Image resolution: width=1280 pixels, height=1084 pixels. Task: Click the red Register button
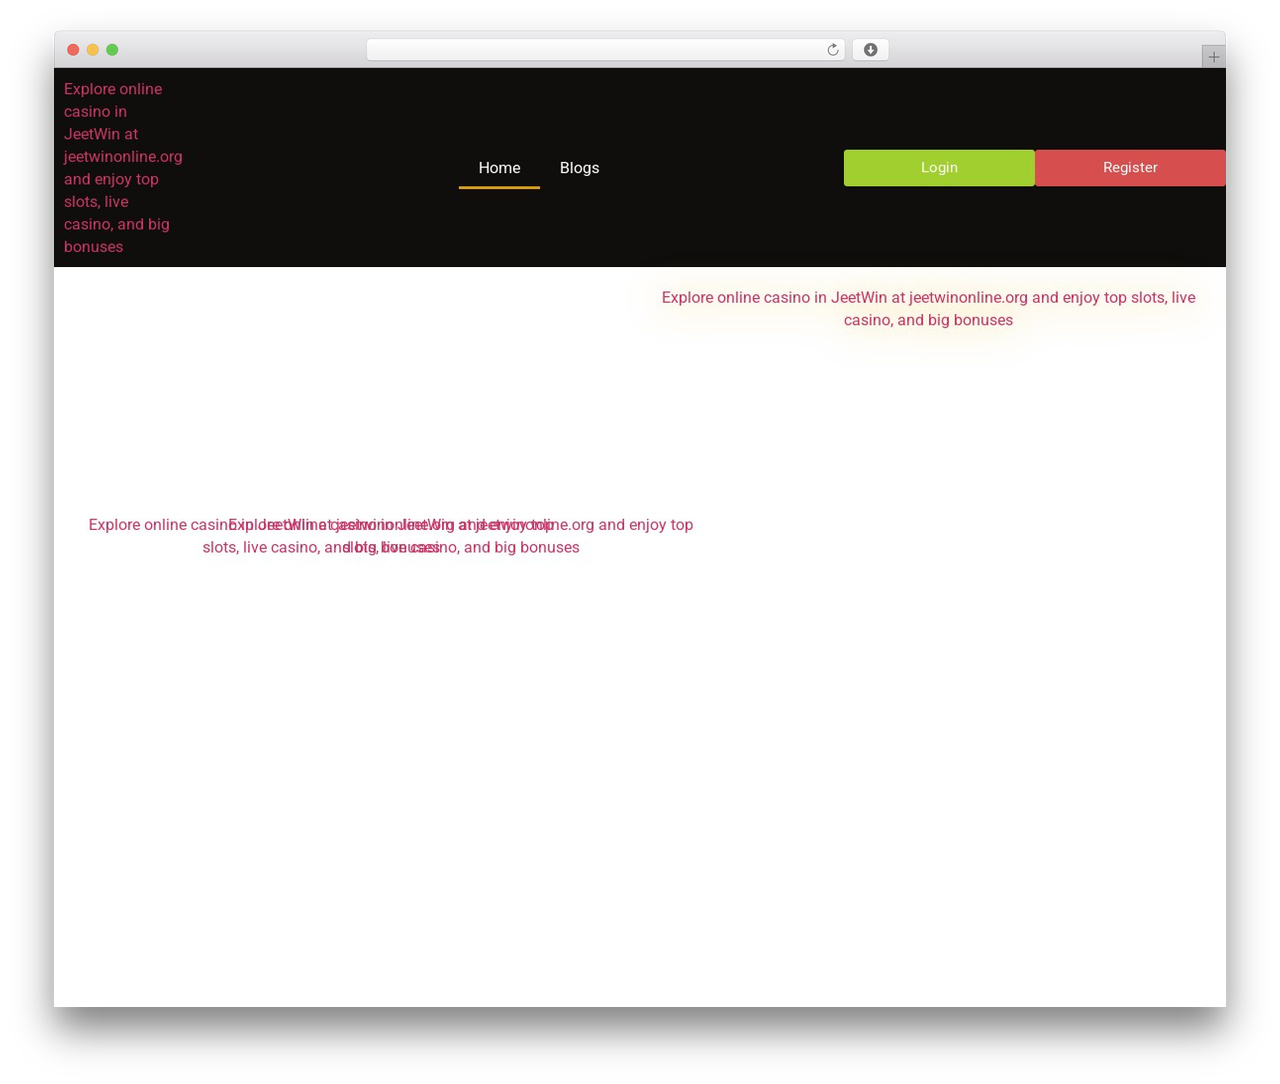click(x=1130, y=168)
